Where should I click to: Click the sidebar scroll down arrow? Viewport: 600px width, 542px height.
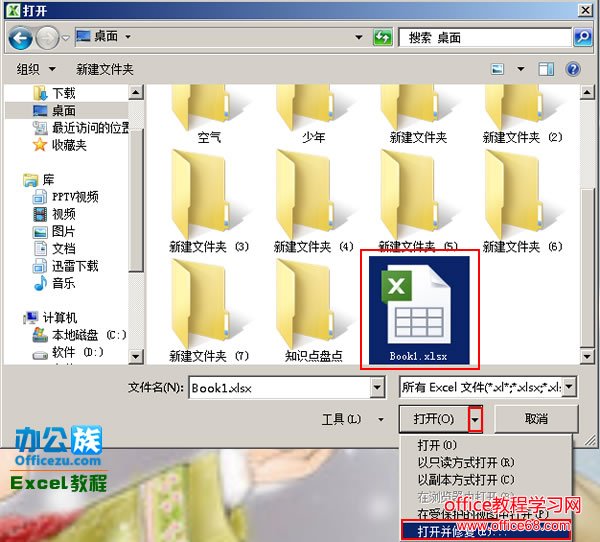135,356
